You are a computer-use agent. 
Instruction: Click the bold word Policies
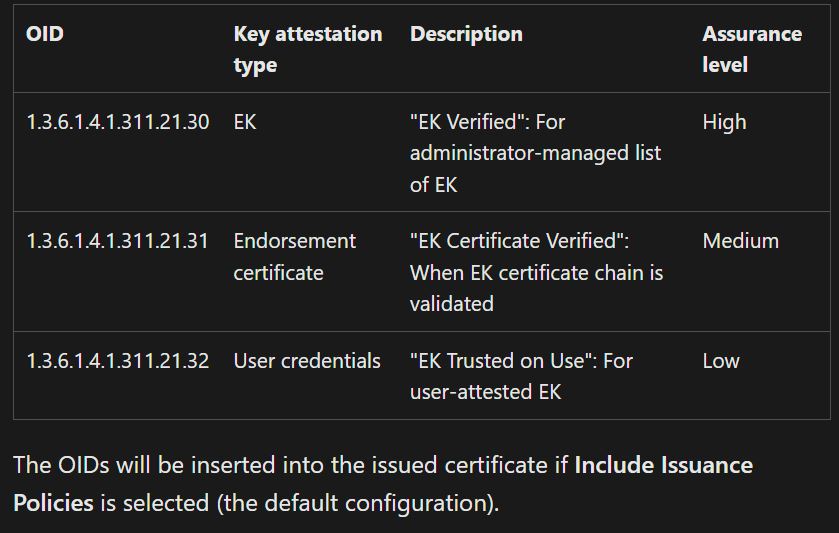(x=53, y=503)
